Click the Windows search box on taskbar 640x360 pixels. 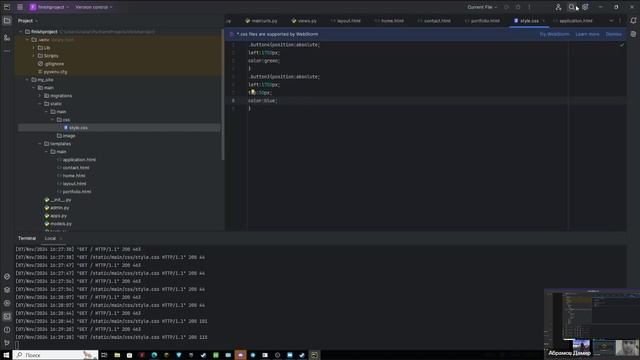coord(55,355)
